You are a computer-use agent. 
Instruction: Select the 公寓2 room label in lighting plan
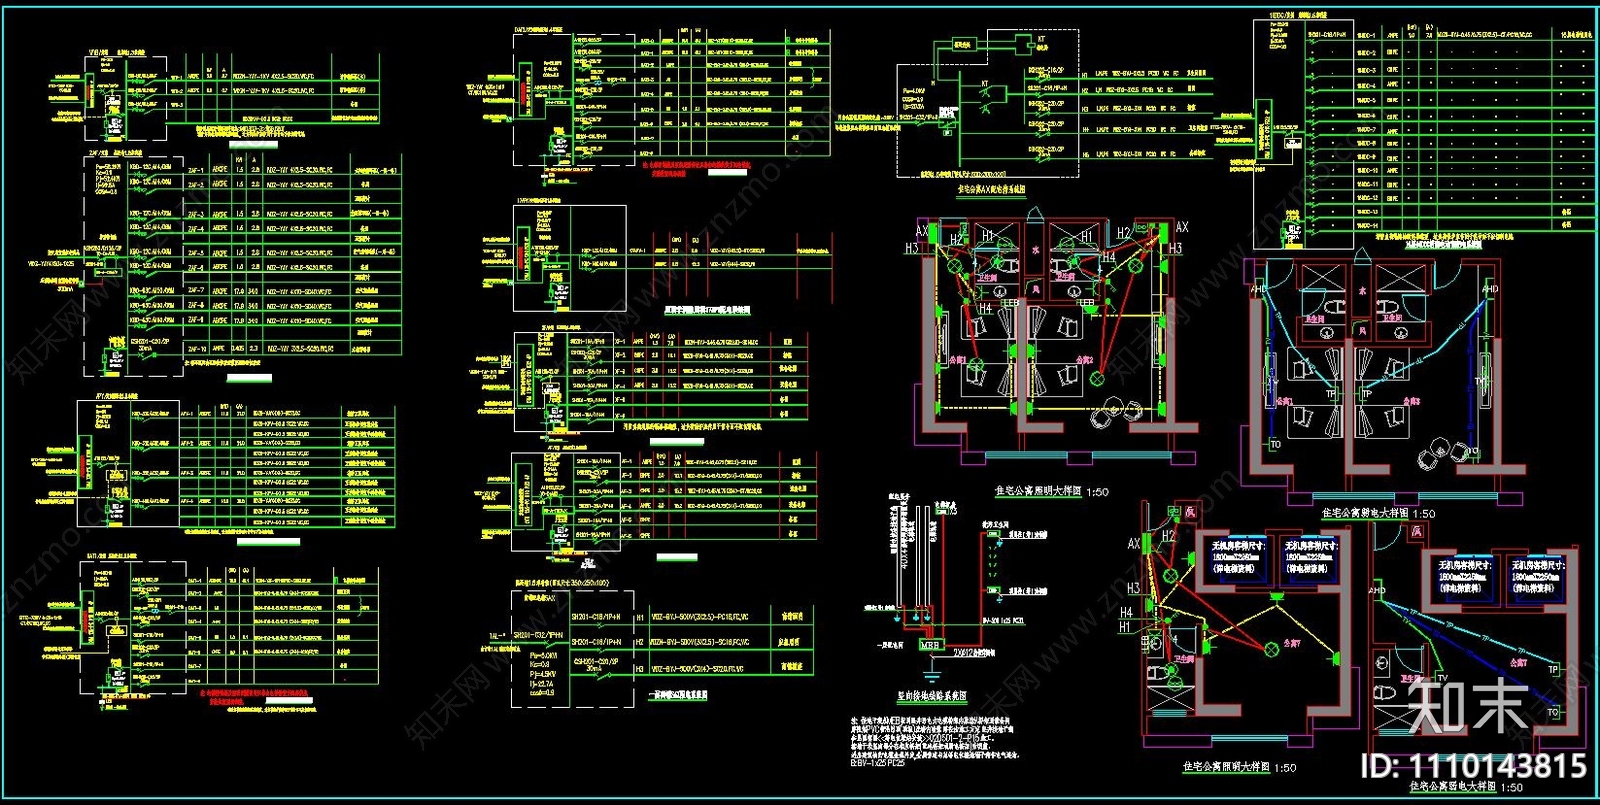[x=1085, y=359]
